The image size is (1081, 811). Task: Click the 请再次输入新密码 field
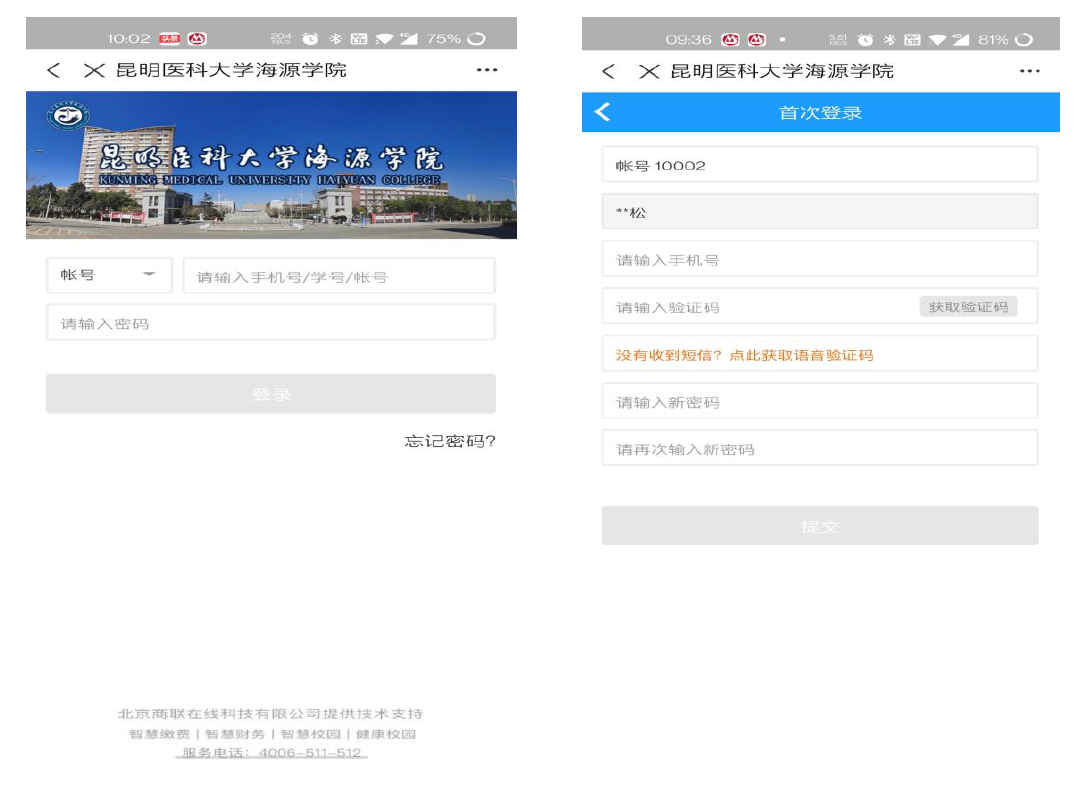pyautogui.click(x=819, y=449)
